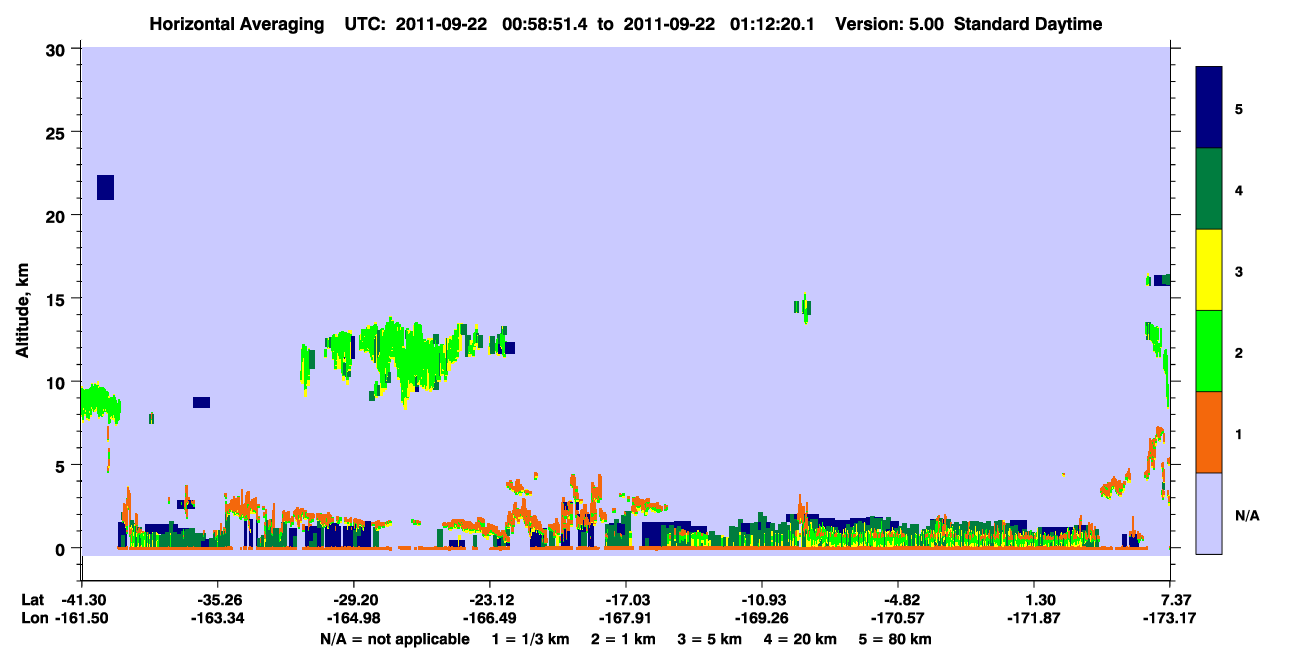This screenshot has height=667, width=1300.
Task: Click latitude value -10.93
Action: pos(762,600)
